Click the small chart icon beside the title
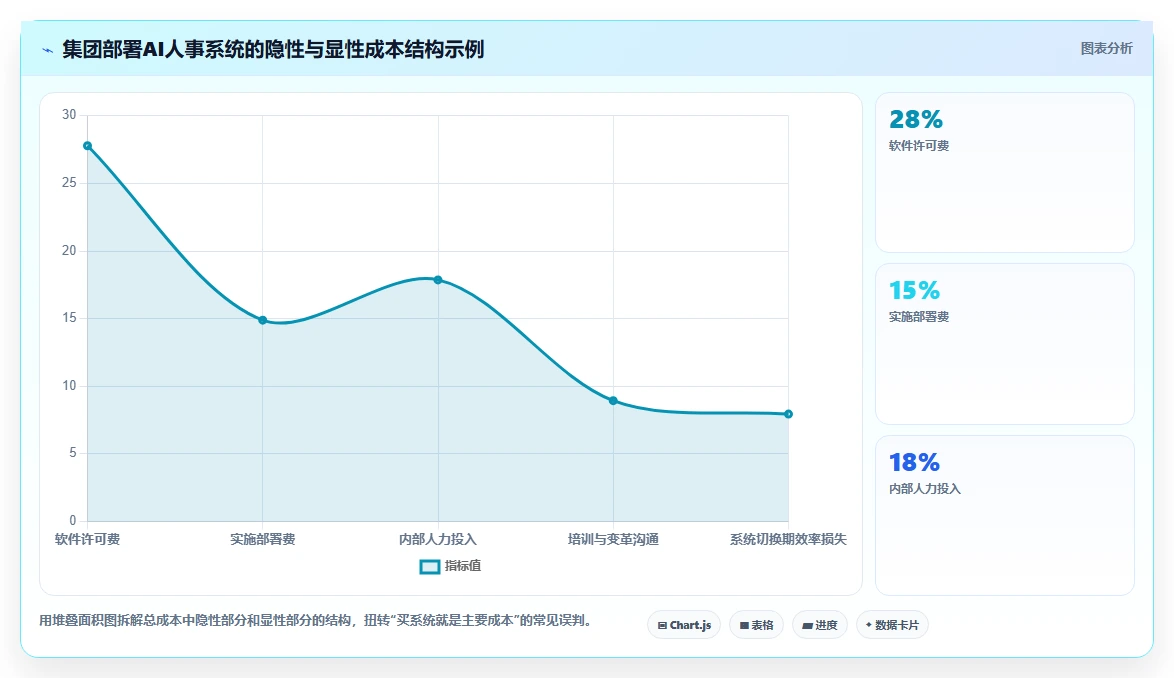Image resolution: width=1174 pixels, height=678 pixels. click(x=48, y=50)
